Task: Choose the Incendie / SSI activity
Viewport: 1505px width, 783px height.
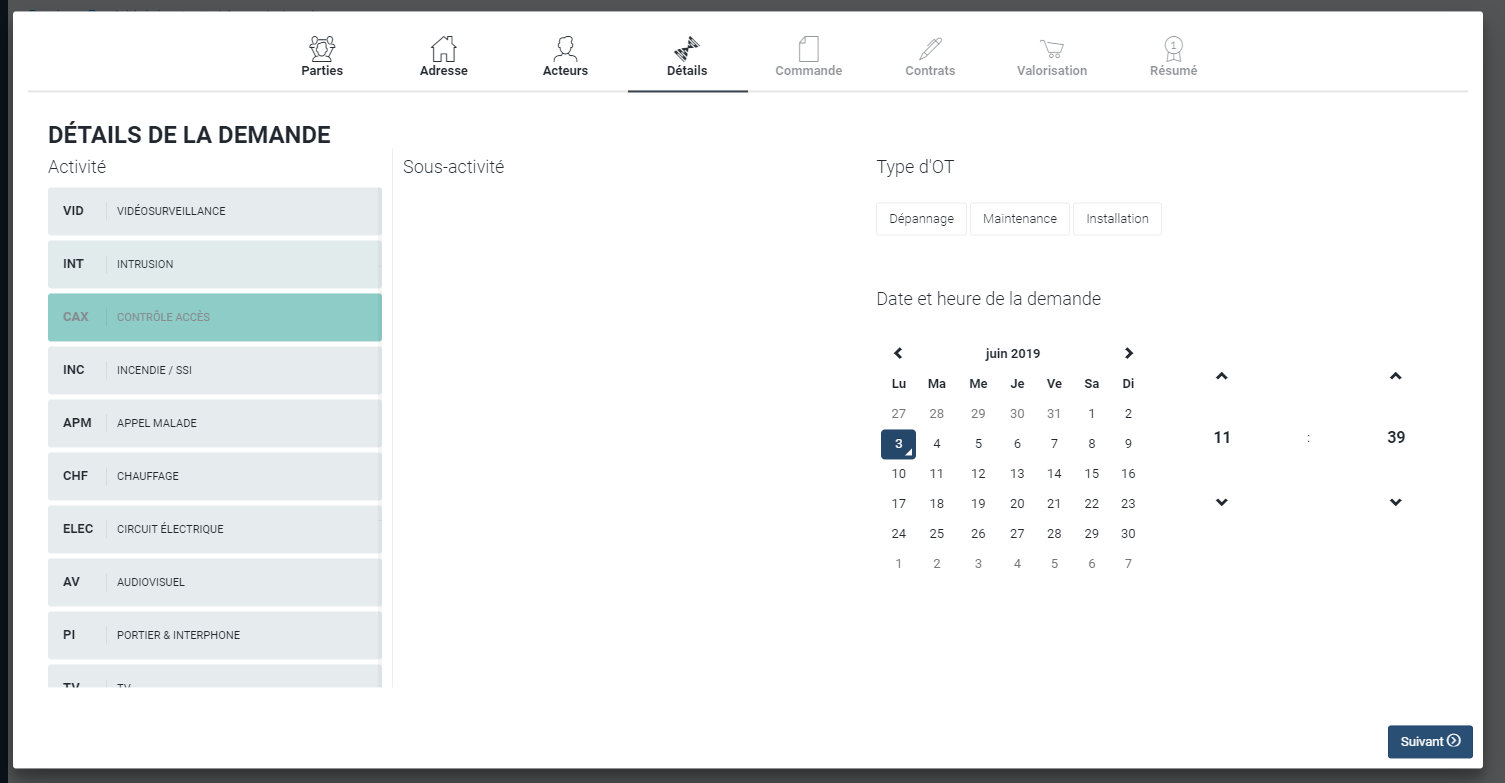Action: tap(214, 370)
